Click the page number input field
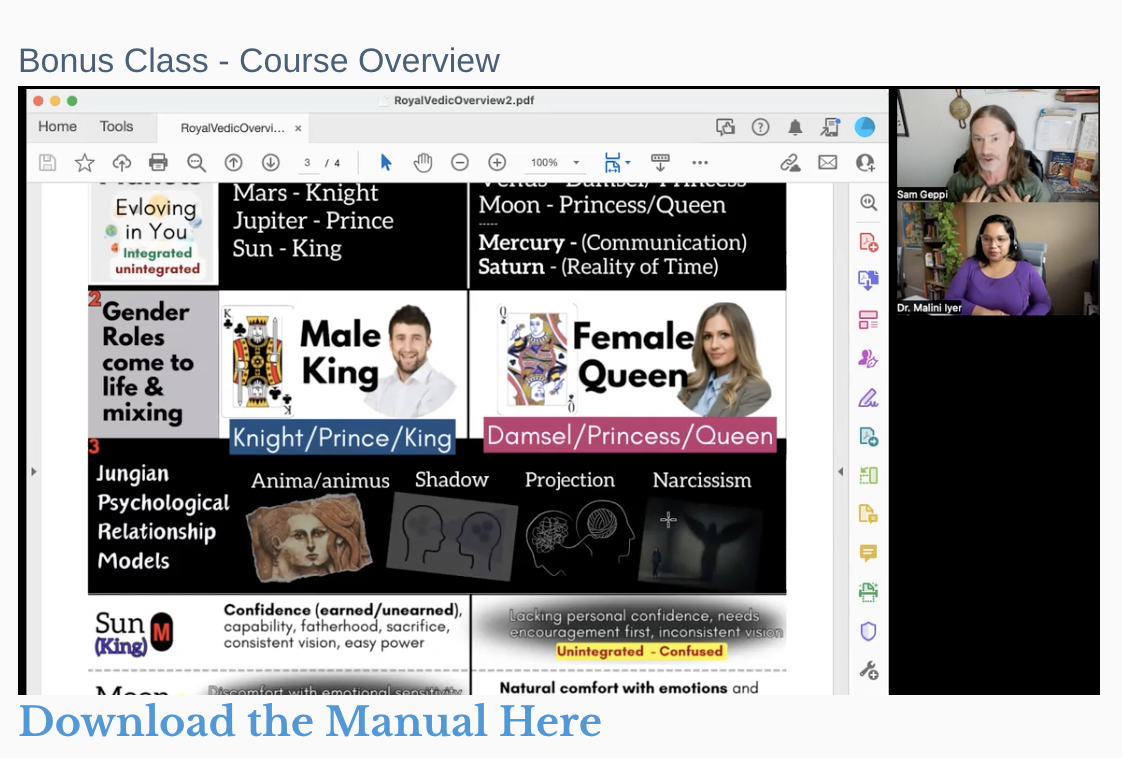The image size is (1122, 758). (x=308, y=163)
